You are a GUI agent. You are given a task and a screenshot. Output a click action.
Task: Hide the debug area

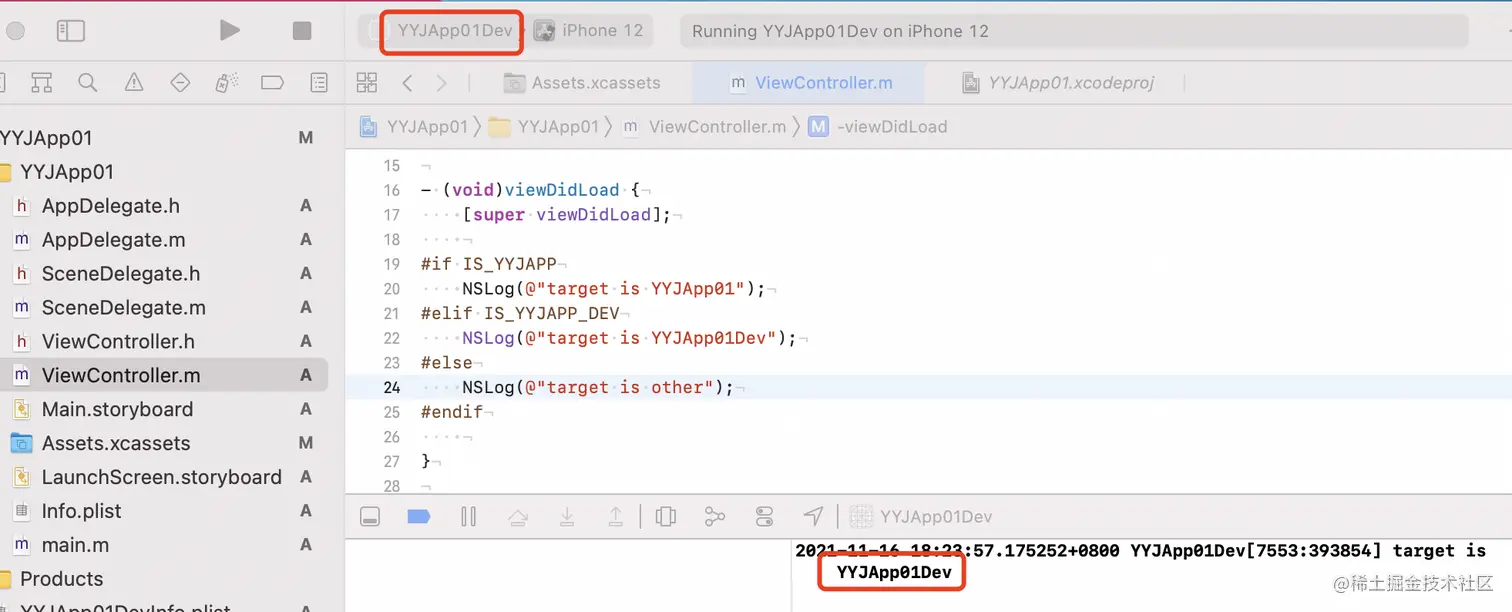[370, 517]
